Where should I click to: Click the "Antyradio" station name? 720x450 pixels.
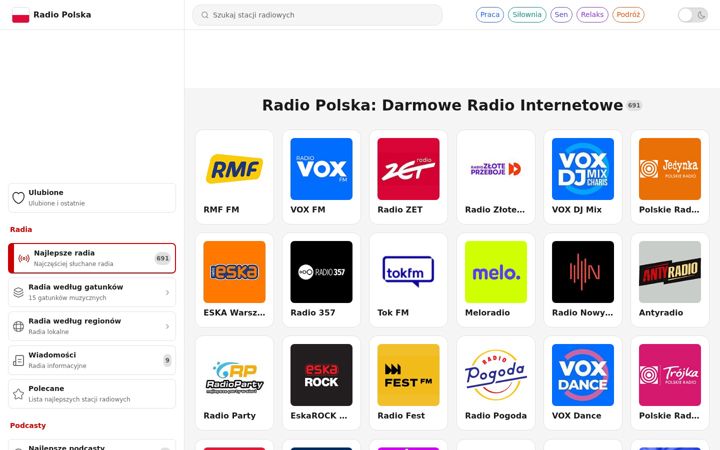[x=661, y=313]
